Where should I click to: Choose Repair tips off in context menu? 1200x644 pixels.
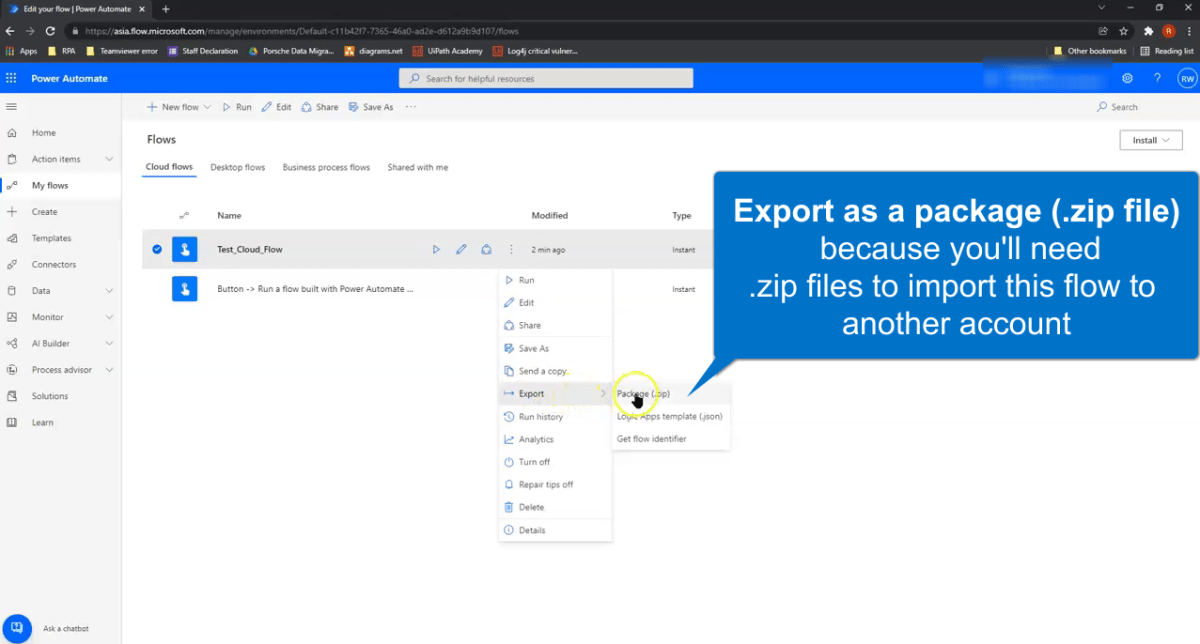[555, 485]
